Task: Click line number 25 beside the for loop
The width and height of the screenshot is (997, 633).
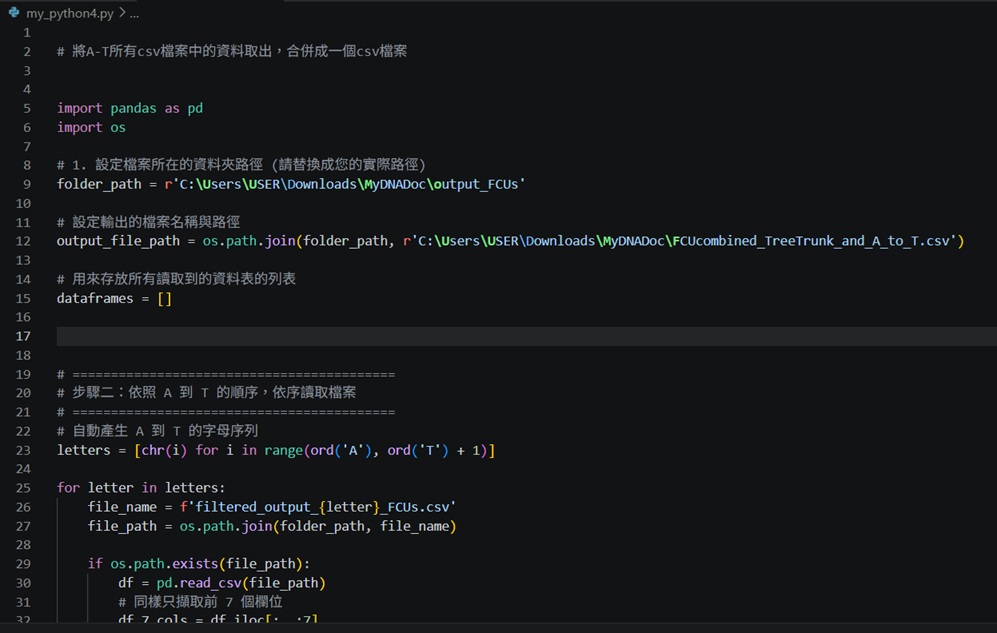Action: pyautogui.click(x=24, y=488)
